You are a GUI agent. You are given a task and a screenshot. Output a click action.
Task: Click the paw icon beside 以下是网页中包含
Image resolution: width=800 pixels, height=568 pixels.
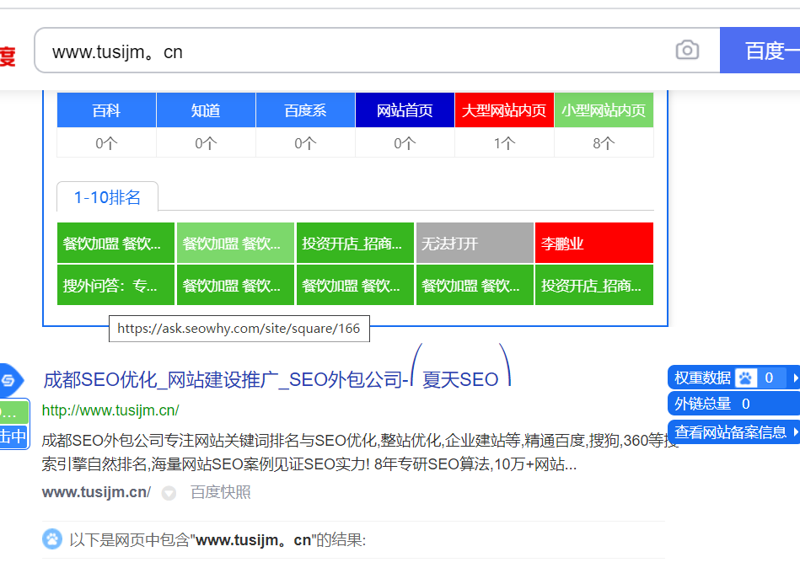point(52,539)
